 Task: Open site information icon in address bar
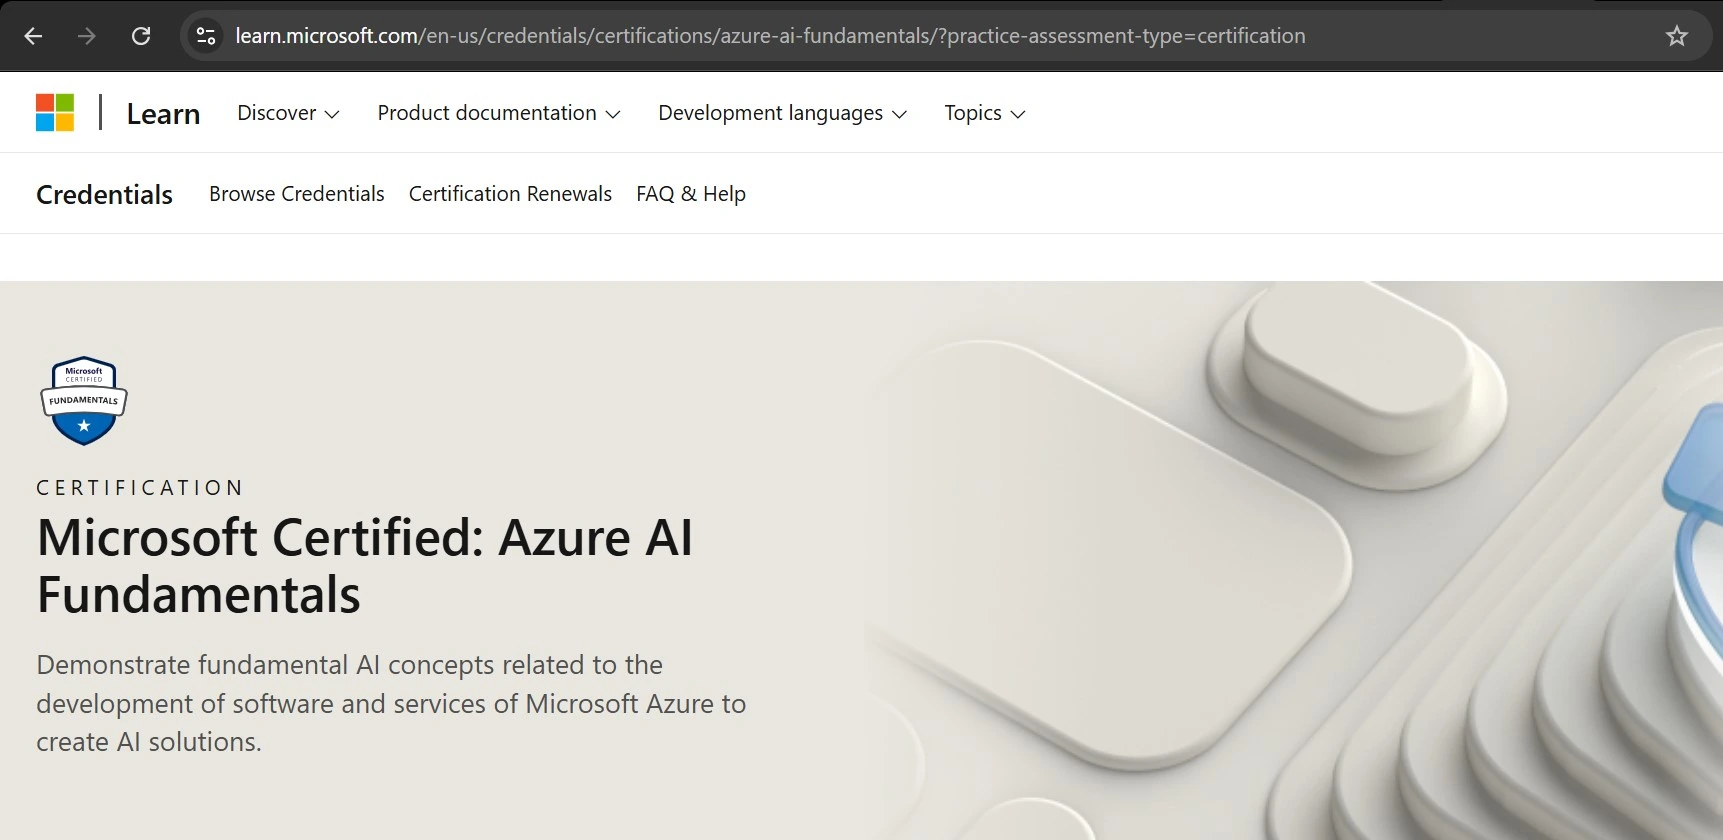click(206, 36)
